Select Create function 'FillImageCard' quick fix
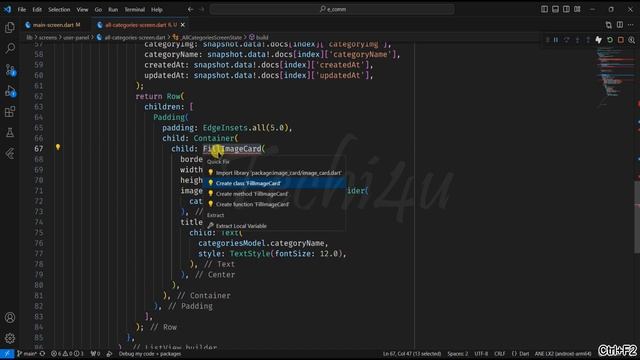 tap(274, 204)
